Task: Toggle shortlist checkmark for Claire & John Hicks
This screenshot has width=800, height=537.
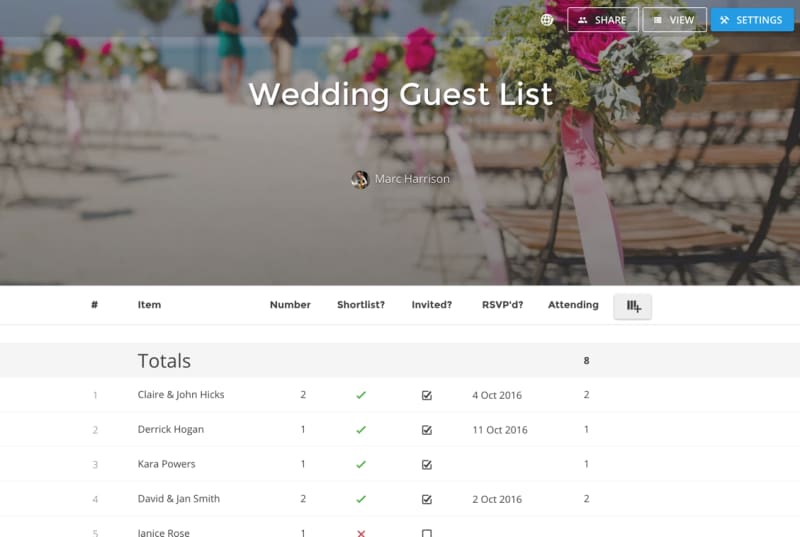Action: [x=361, y=395]
